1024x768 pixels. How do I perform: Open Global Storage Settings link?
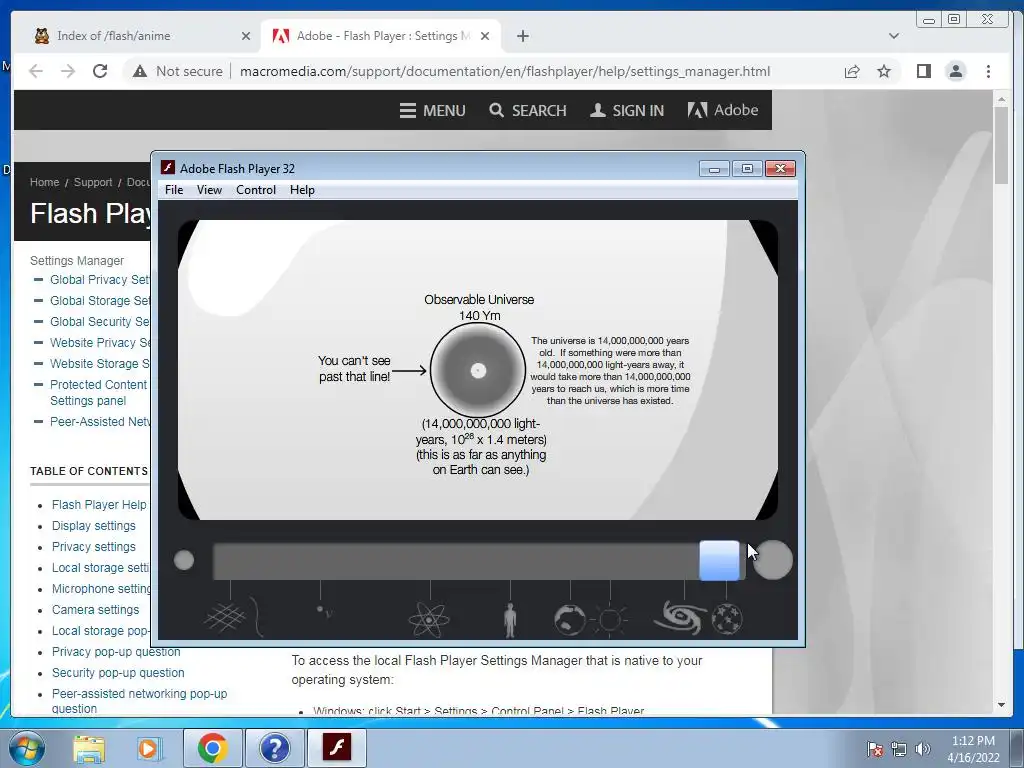point(100,300)
